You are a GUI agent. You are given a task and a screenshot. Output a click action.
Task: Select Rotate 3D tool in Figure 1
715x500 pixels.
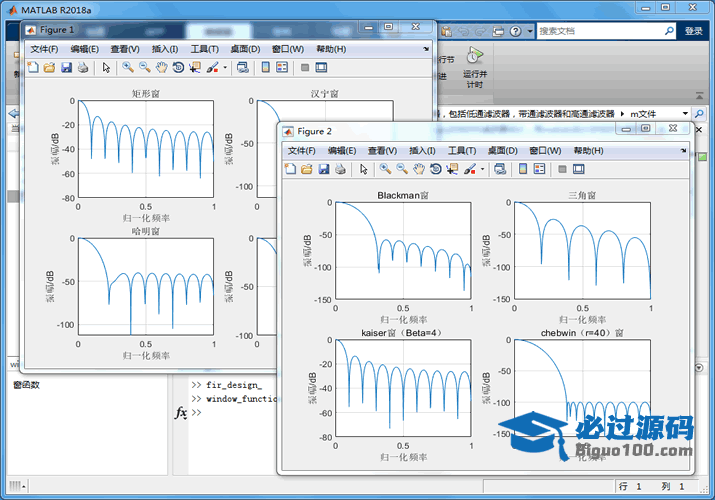178,67
